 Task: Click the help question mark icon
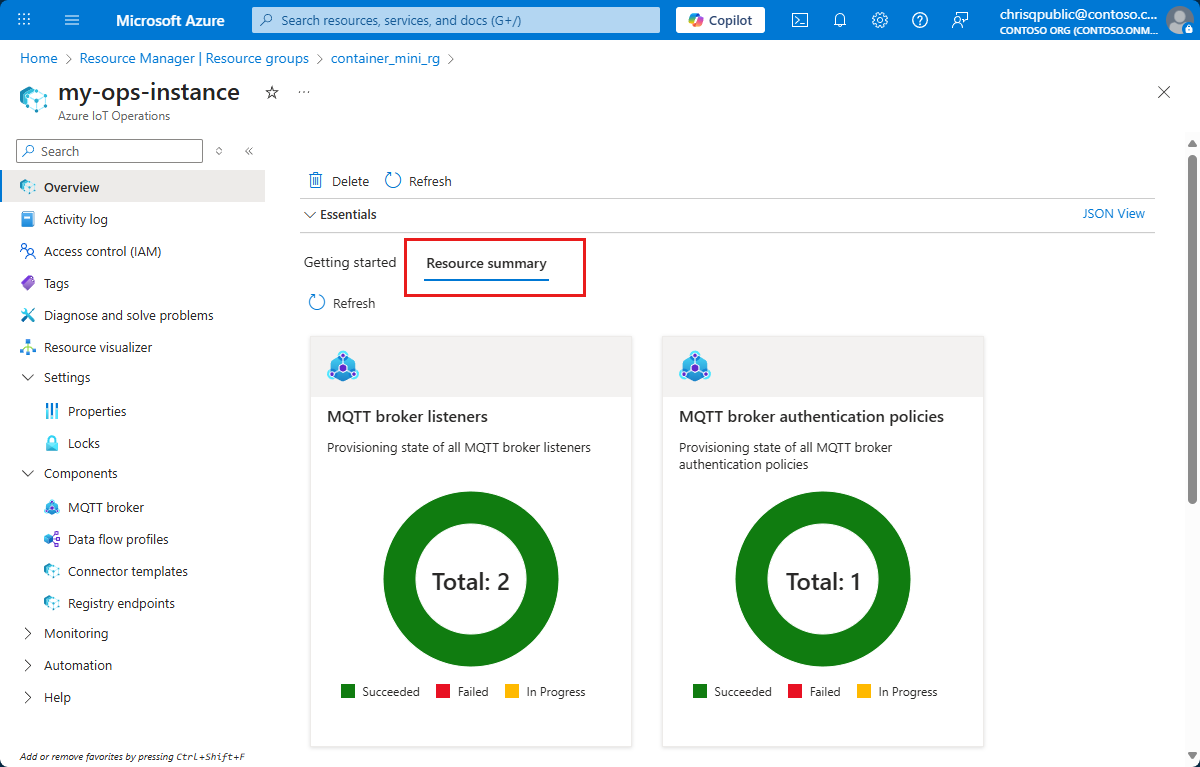(920, 20)
